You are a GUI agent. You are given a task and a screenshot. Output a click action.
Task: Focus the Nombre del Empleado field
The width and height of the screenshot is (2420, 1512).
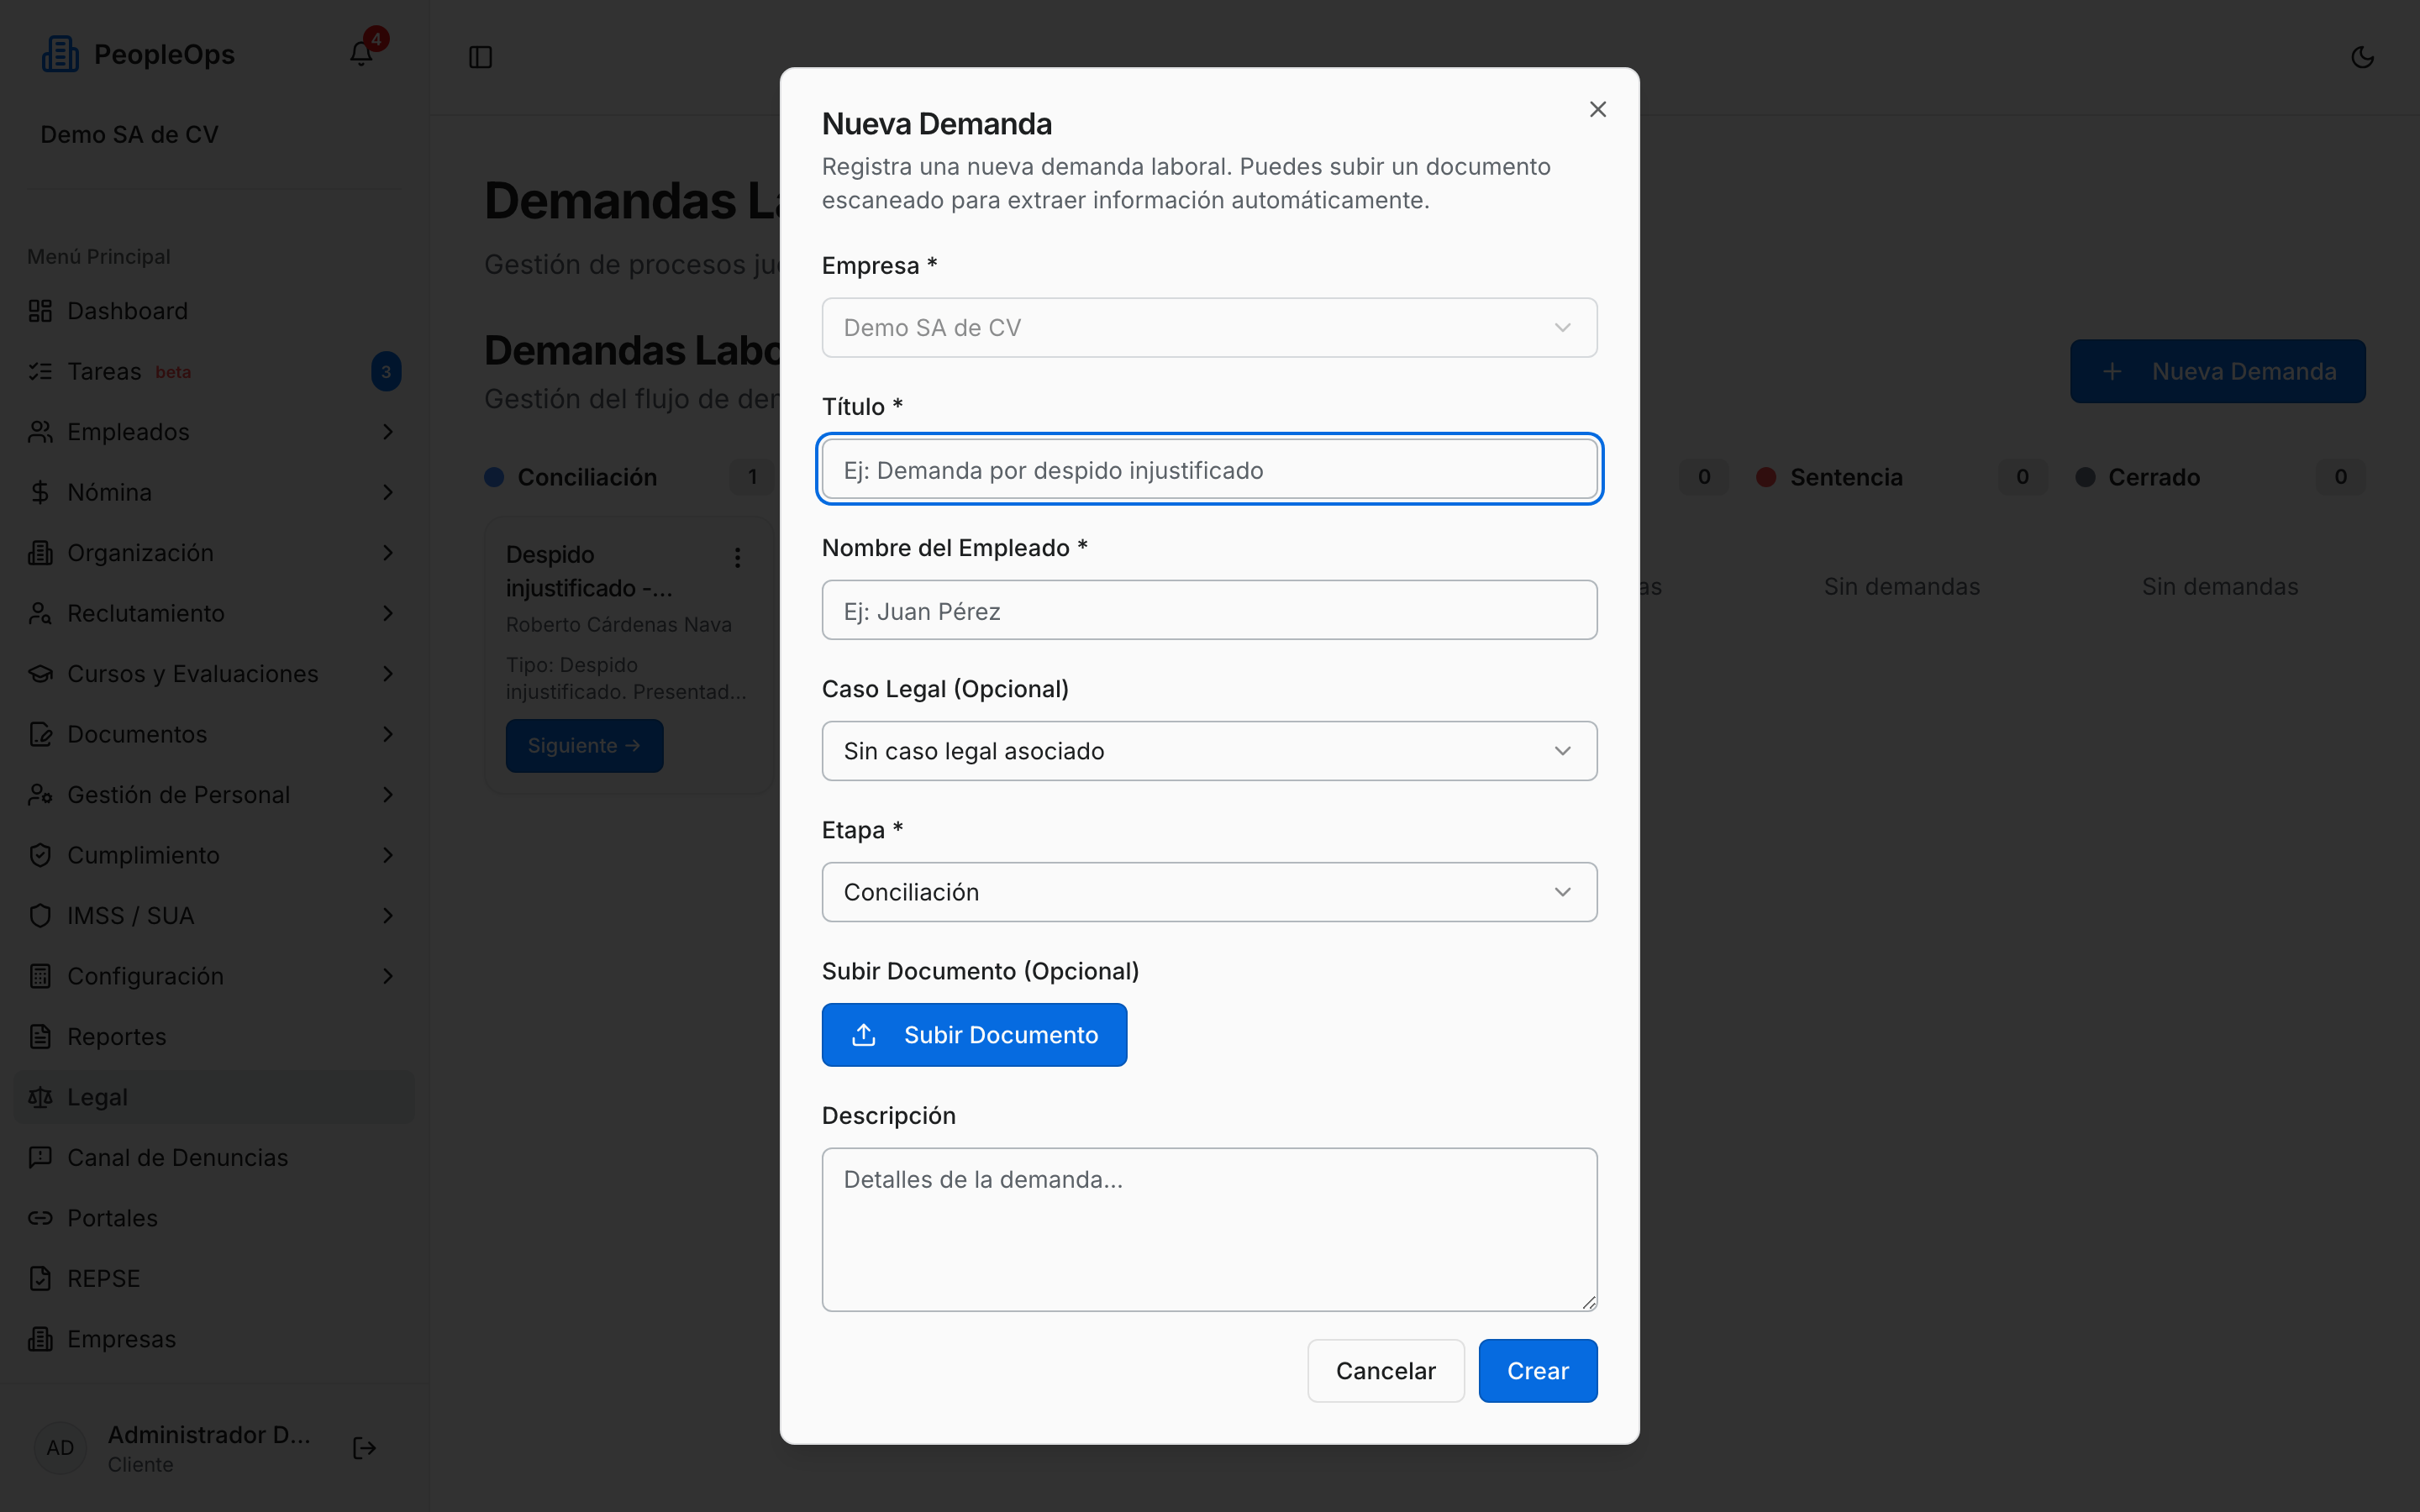[1209, 610]
